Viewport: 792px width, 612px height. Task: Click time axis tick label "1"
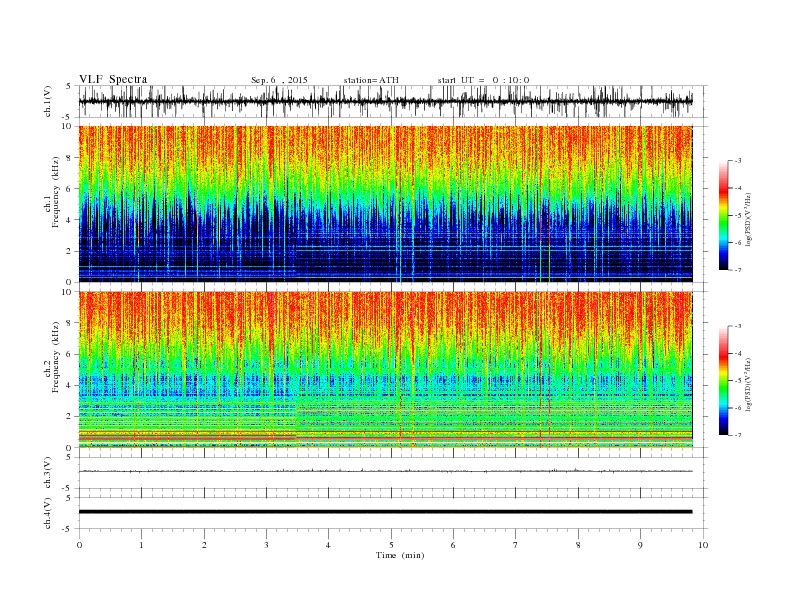tap(142, 545)
